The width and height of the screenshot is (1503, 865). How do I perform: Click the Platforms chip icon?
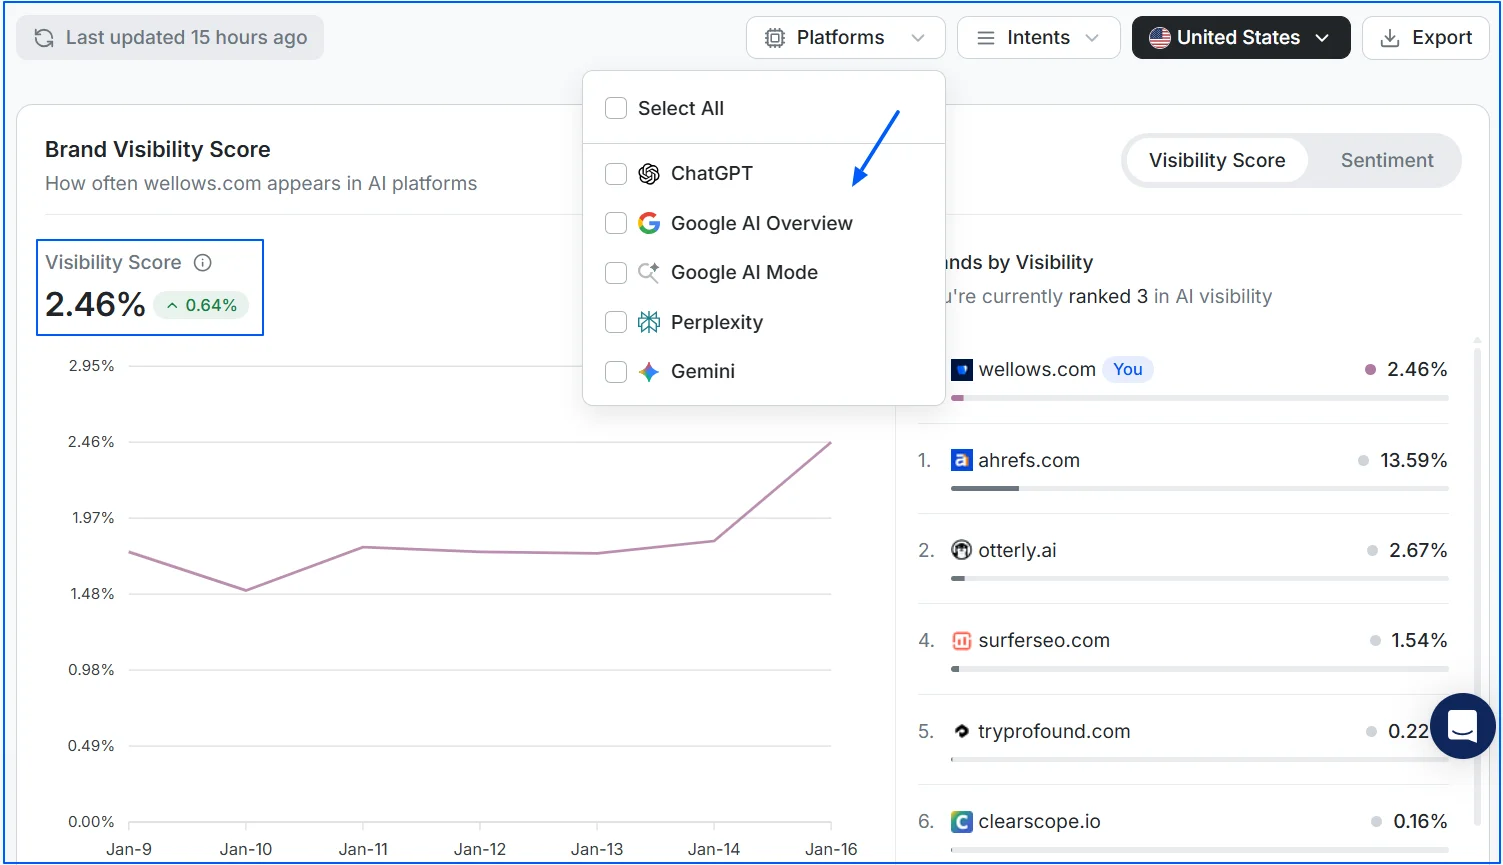tap(775, 38)
